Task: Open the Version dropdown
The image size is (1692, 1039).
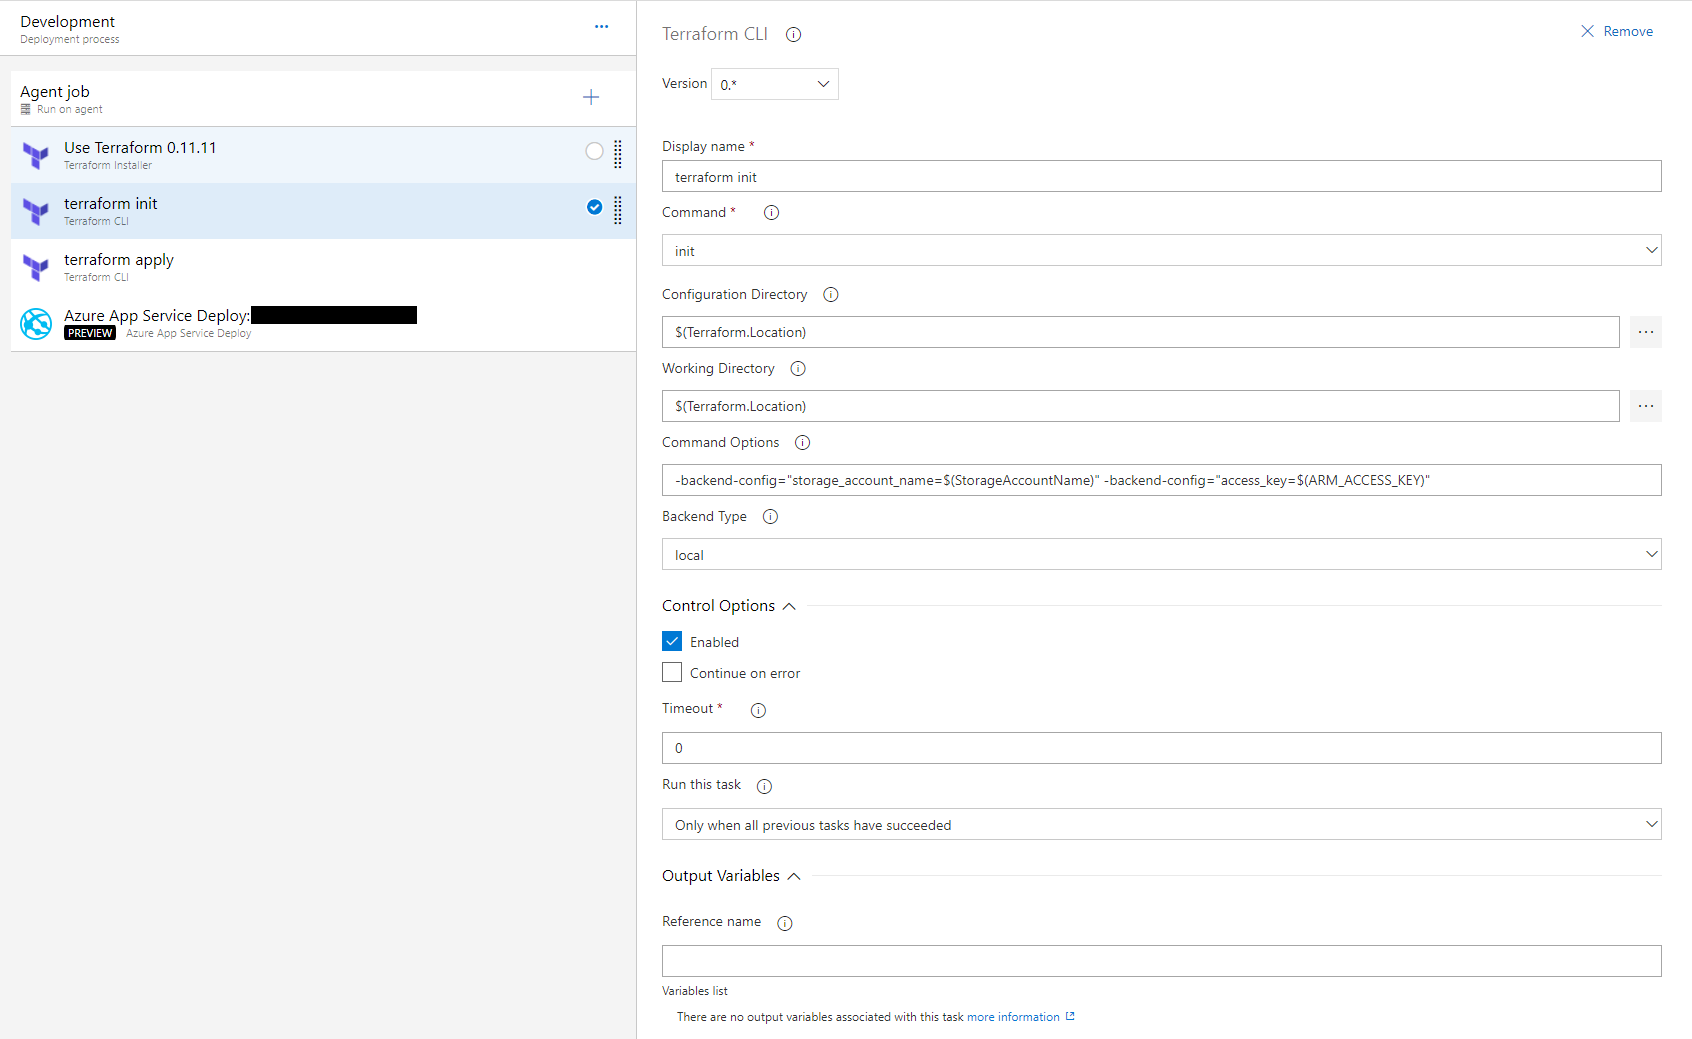Action: point(775,84)
